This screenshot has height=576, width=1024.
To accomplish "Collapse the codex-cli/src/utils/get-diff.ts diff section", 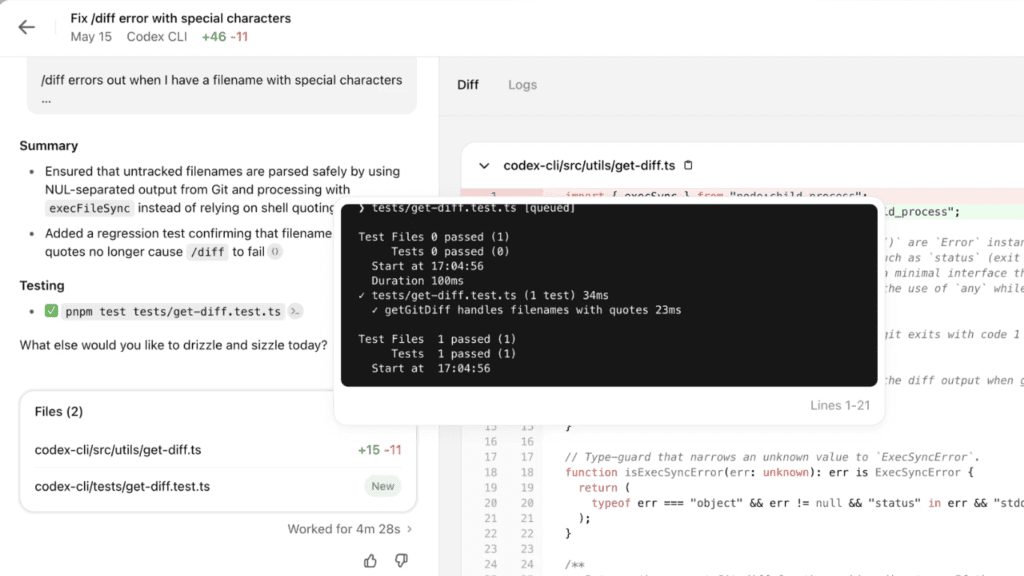I will pyautogui.click(x=484, y=166).
